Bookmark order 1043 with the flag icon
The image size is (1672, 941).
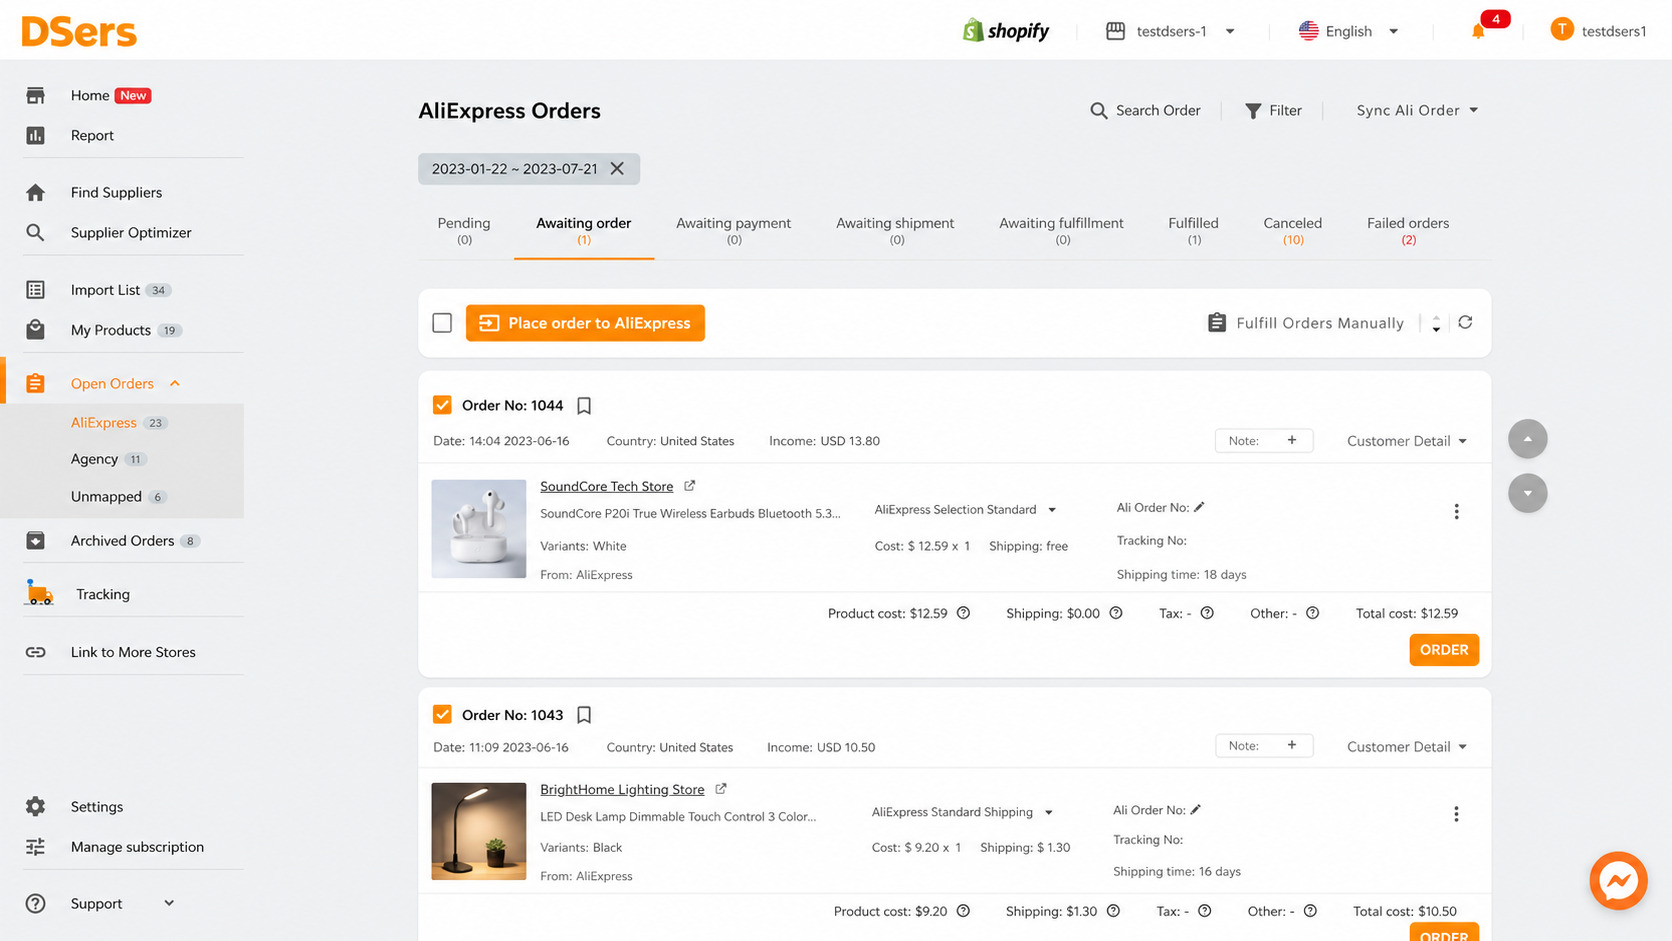(585, 715)
